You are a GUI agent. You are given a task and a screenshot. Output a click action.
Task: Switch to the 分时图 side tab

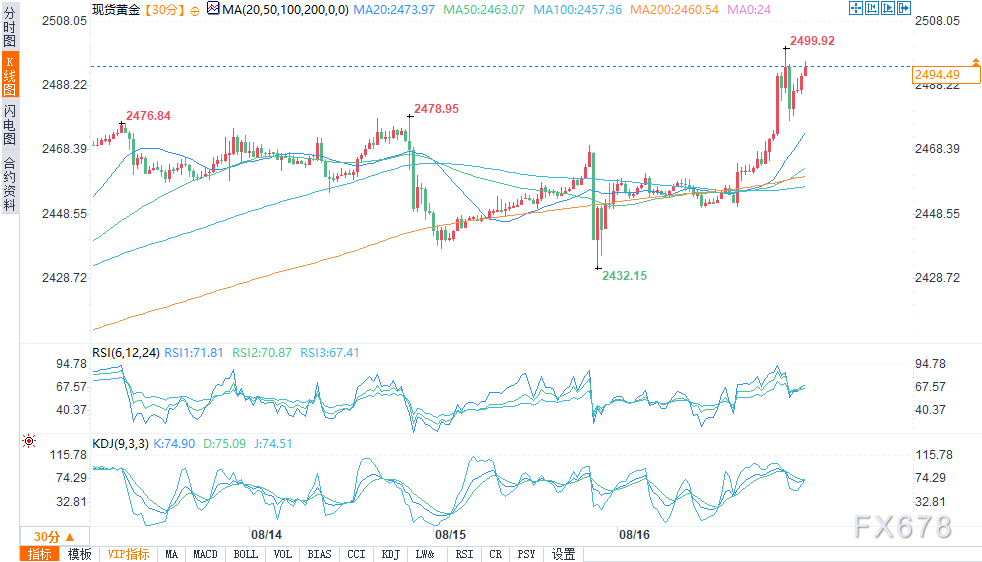point(10,26)
